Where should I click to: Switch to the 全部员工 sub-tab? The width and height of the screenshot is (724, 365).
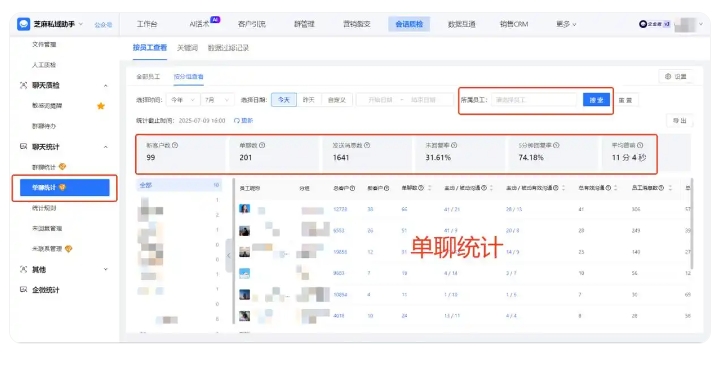148,76
